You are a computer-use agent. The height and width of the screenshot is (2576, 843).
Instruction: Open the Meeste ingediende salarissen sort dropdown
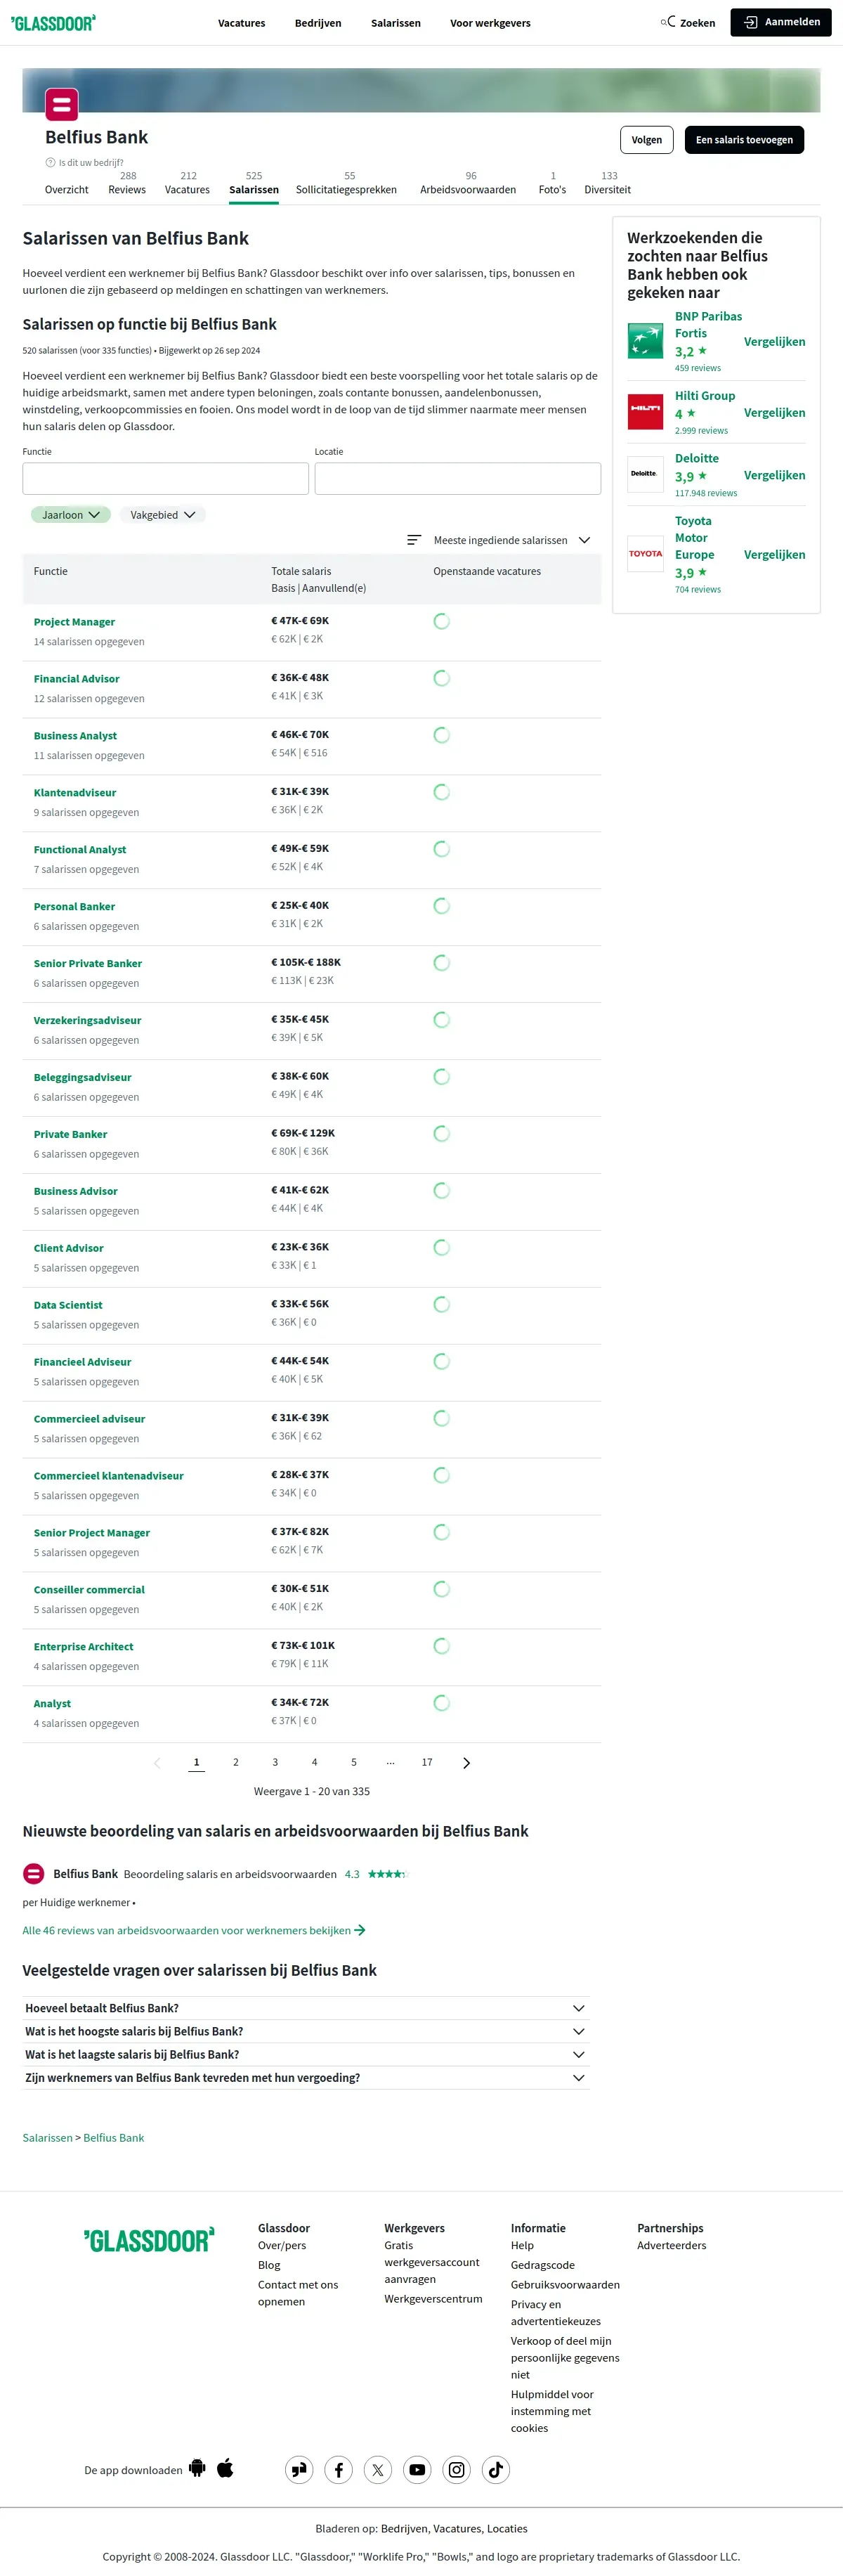click(x=511, y=540)
